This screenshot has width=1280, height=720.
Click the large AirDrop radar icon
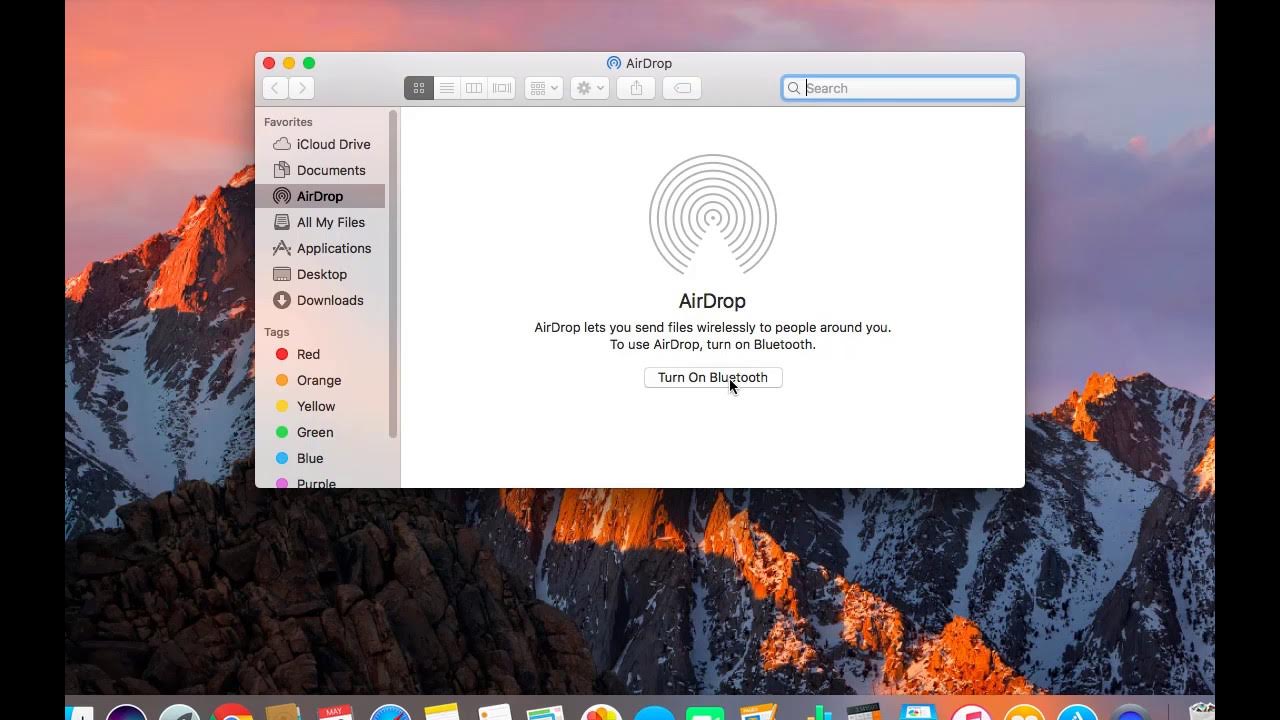[x=713, y=216]
